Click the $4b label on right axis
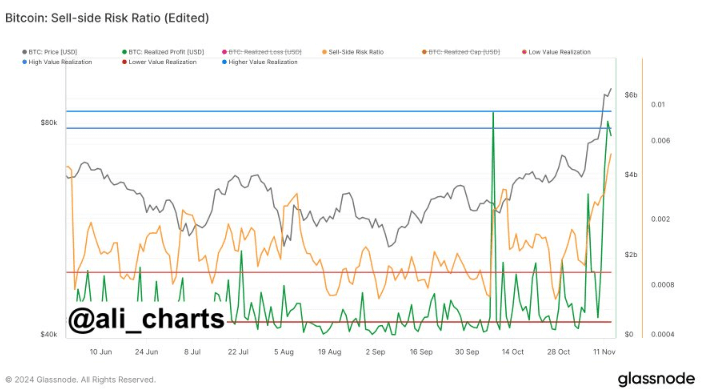 [631, 175]
